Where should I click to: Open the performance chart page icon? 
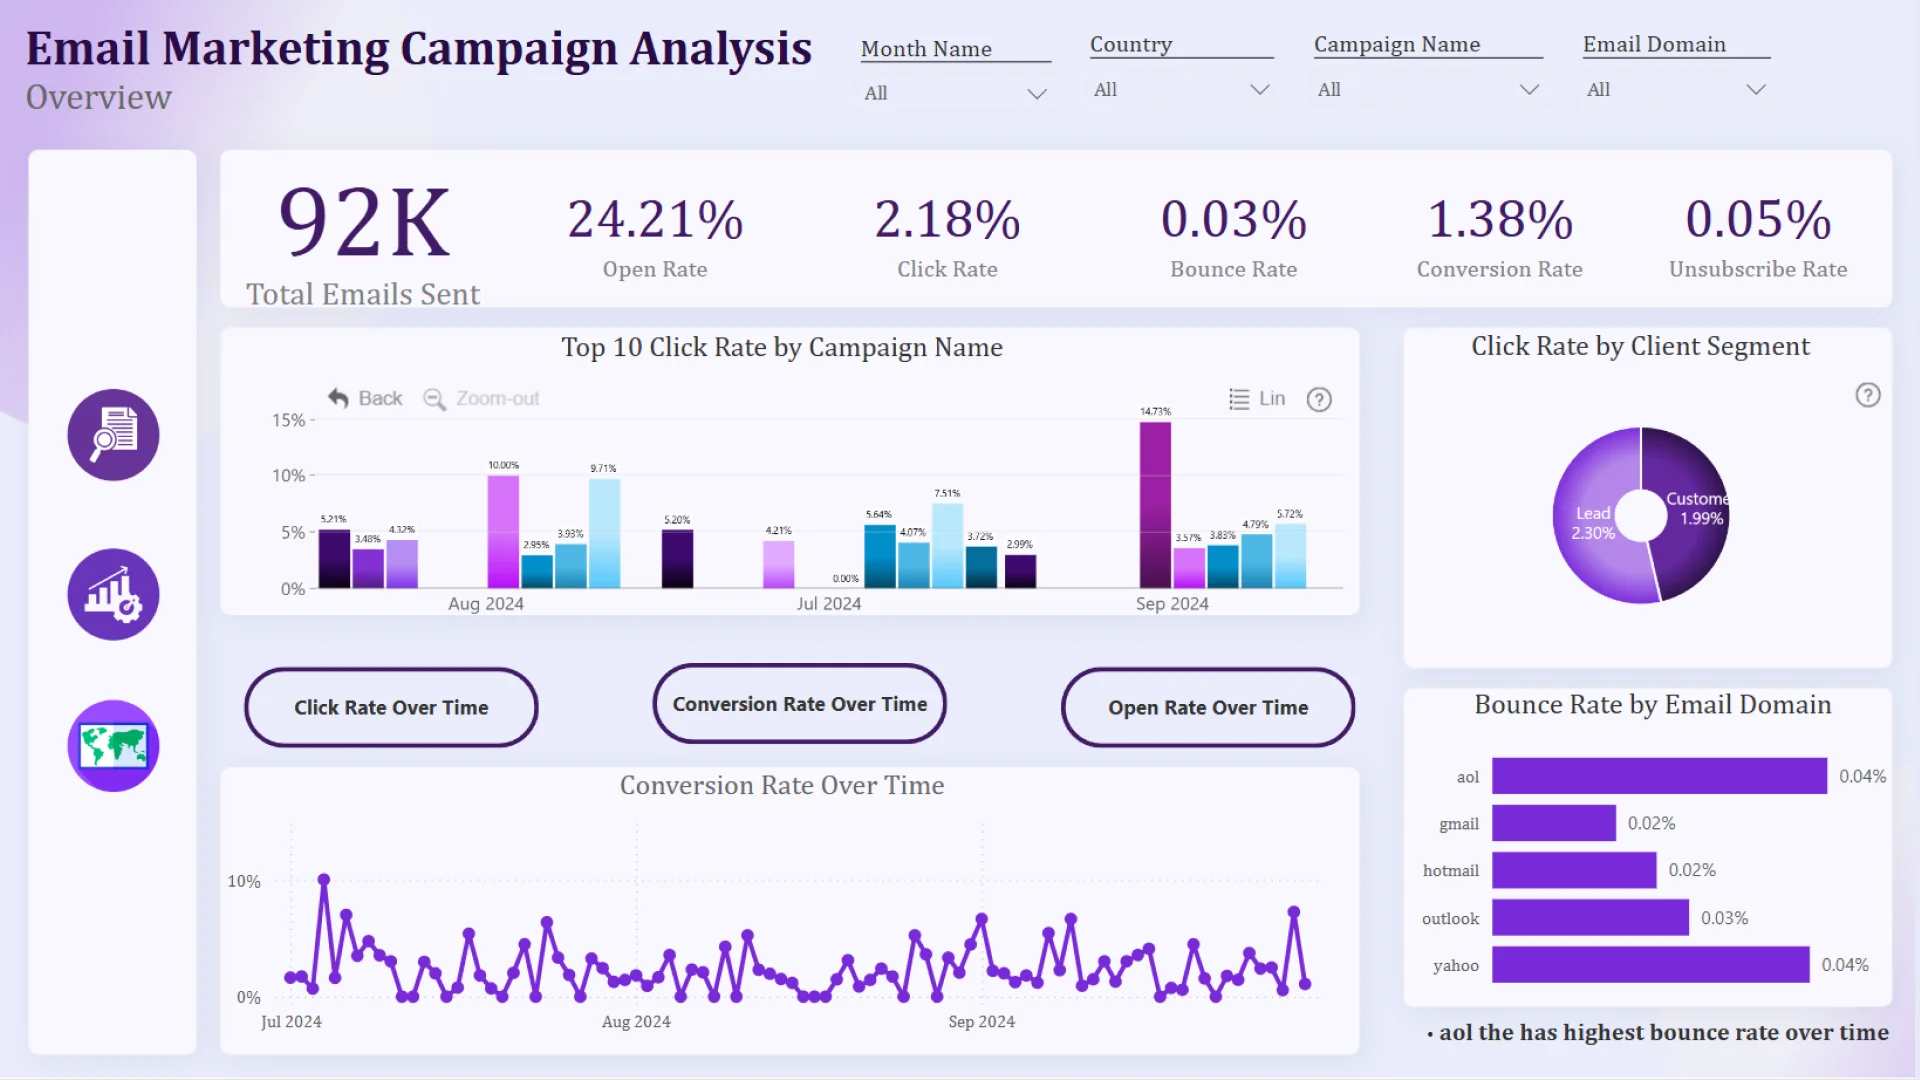click(x=113, y=594)
